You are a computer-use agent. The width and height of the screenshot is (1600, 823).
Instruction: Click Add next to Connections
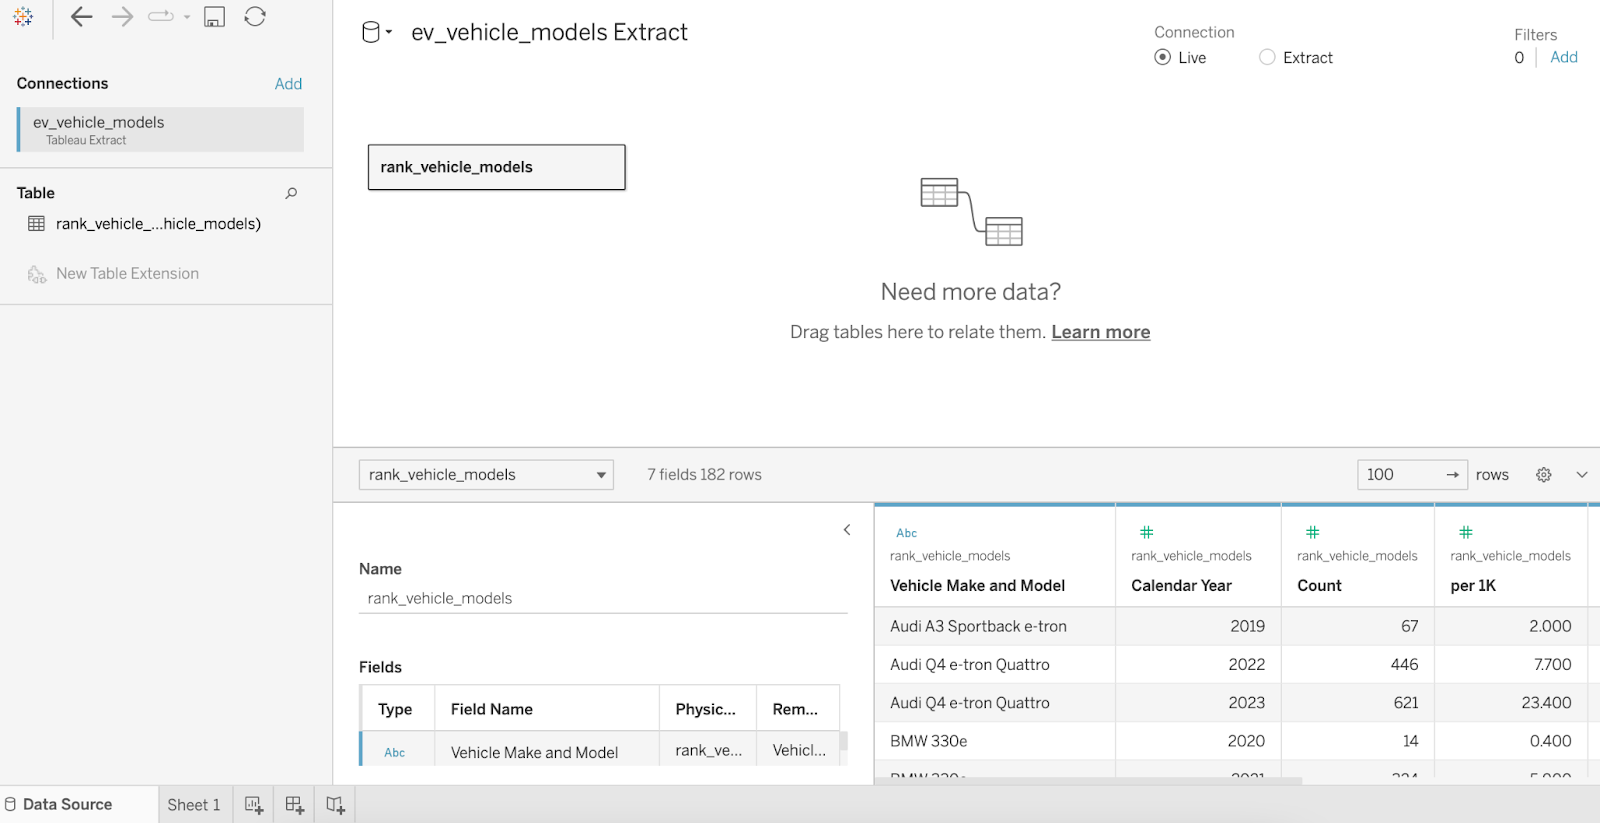[288, 84]
